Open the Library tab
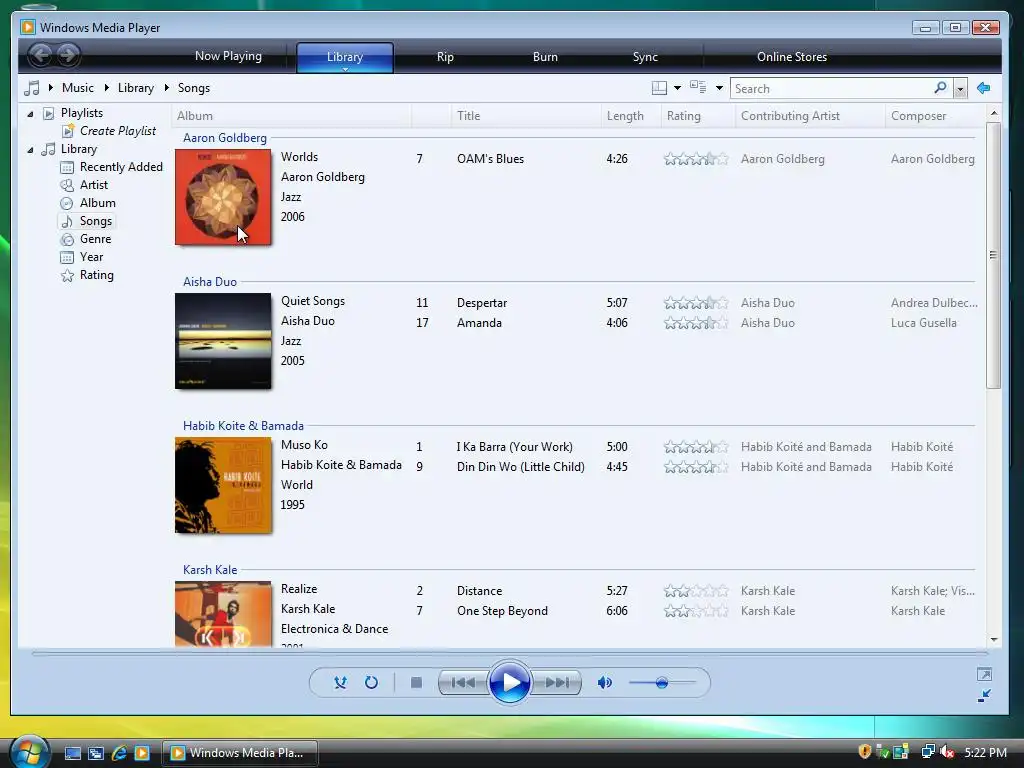This screenshot has width=1024, height=768. 345,57
